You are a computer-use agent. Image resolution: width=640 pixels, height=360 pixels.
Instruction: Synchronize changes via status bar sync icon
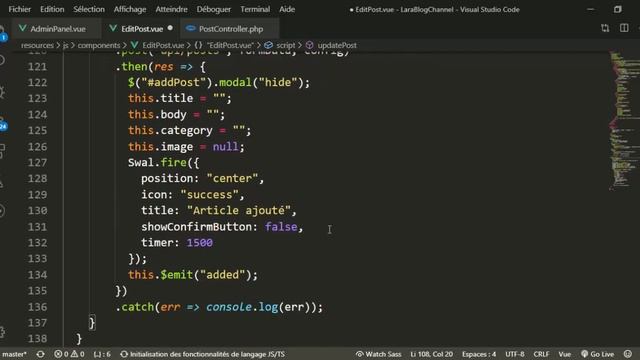click(40, 354)
